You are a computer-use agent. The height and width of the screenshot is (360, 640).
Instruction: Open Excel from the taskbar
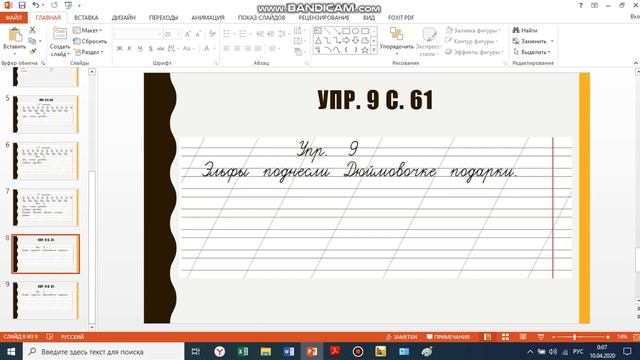click(243, 351)
